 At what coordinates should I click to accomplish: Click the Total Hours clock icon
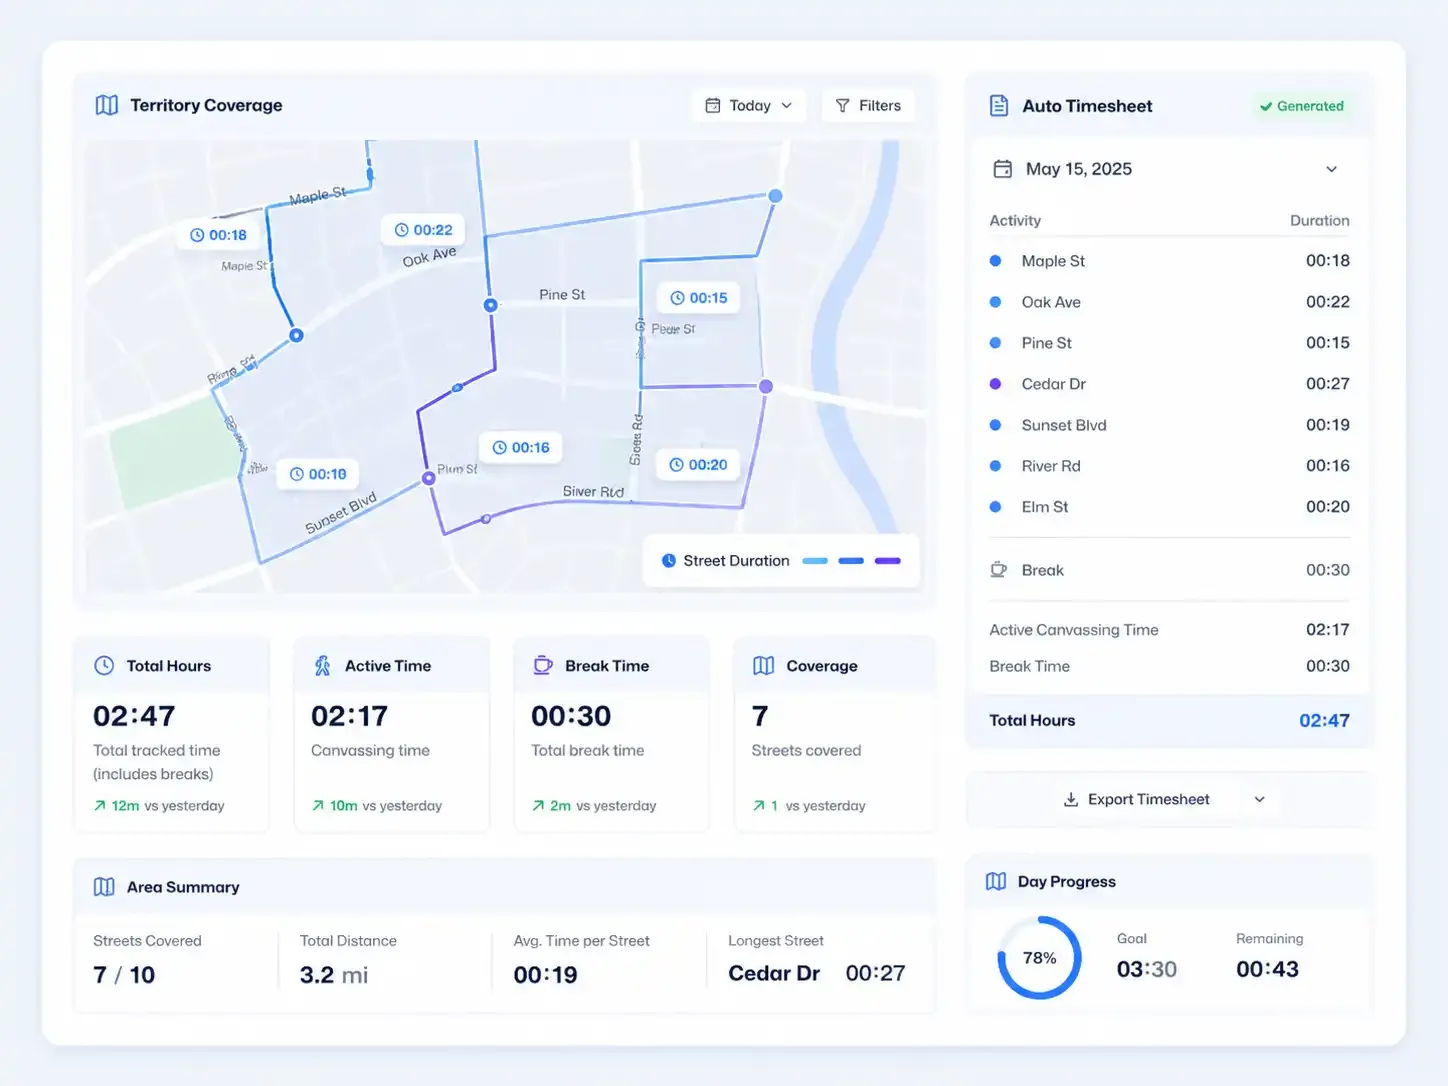104,666
